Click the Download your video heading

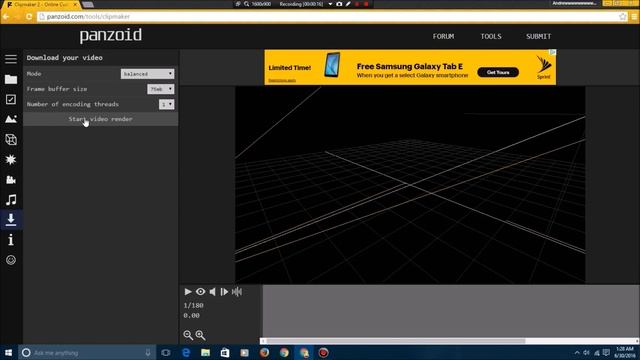(x=64, y=58)
